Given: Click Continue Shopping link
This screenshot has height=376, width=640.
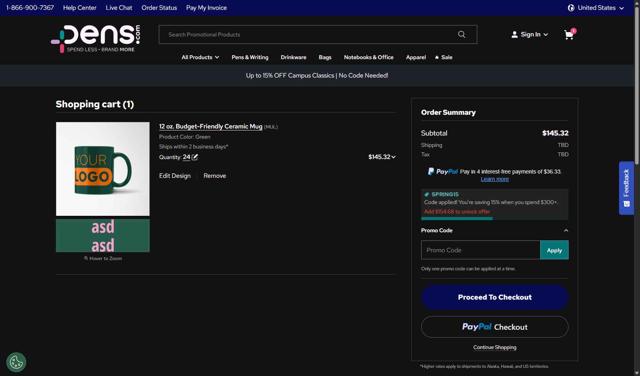Looking at the screenshot, I should [495, 347].
